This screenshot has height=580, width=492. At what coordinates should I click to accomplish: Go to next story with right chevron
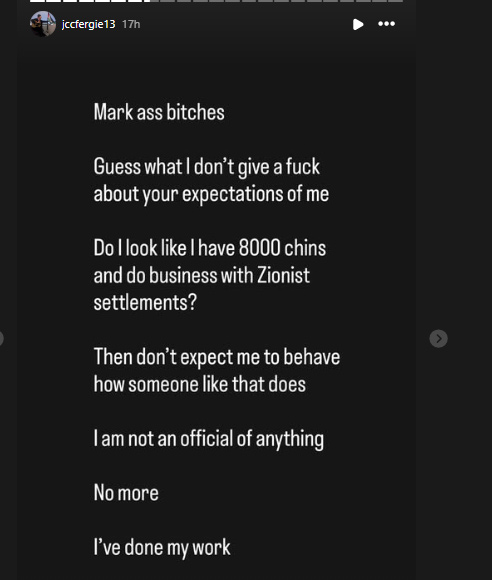(x=439, y=338)
